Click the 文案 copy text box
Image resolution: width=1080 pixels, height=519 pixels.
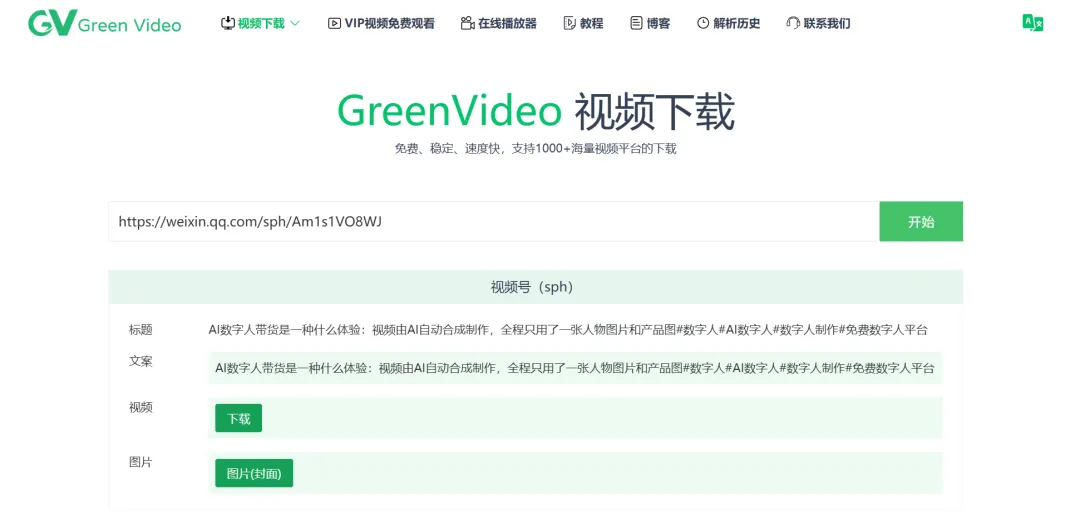click(574, 368)
